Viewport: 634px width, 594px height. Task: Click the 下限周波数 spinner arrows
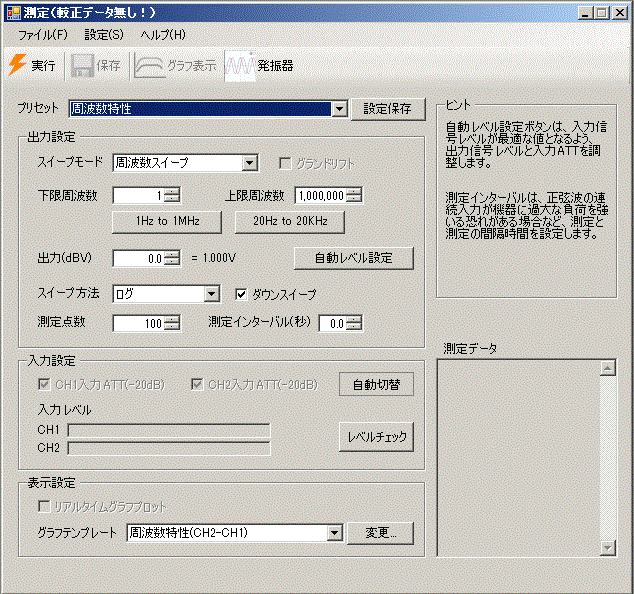coord(172,196)
